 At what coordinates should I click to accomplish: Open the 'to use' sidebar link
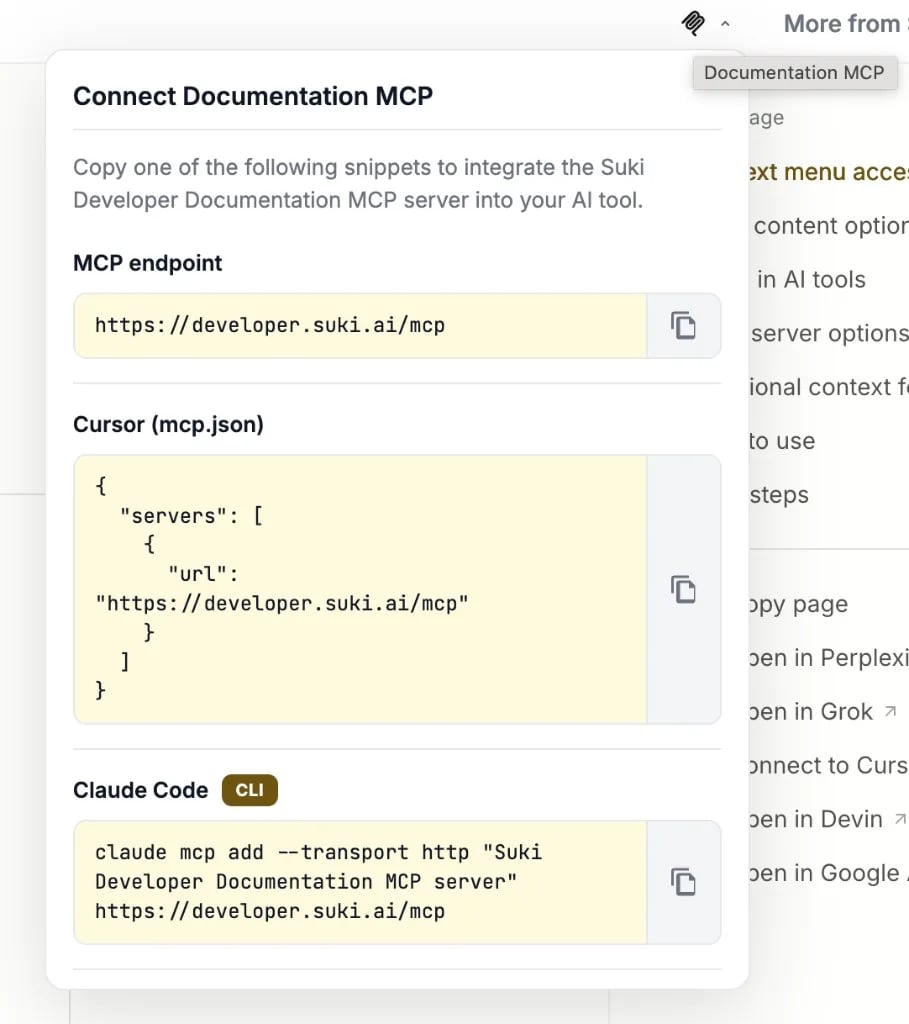(782, 441)
